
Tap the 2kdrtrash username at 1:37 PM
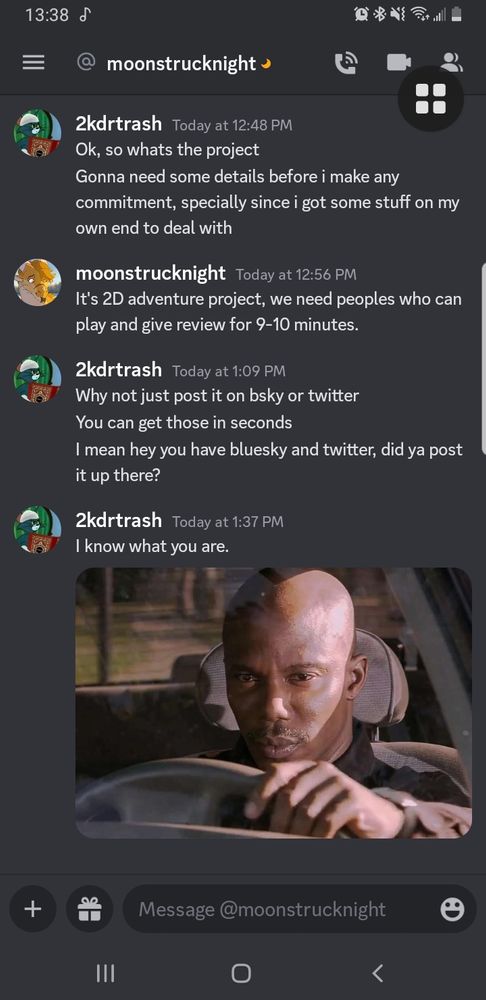pyautogui.click(x=119, y=520)
